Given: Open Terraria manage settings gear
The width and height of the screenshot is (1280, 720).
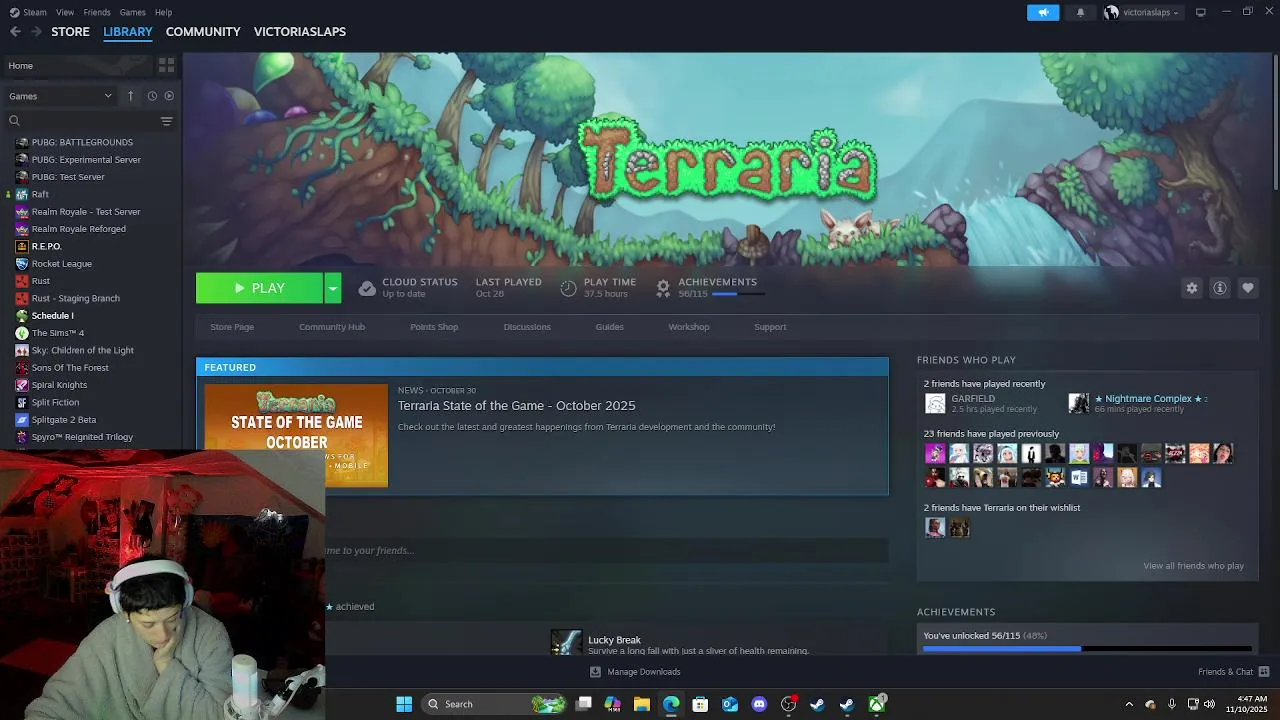Looking at the screenshot, I should [x=1191, y=288].
